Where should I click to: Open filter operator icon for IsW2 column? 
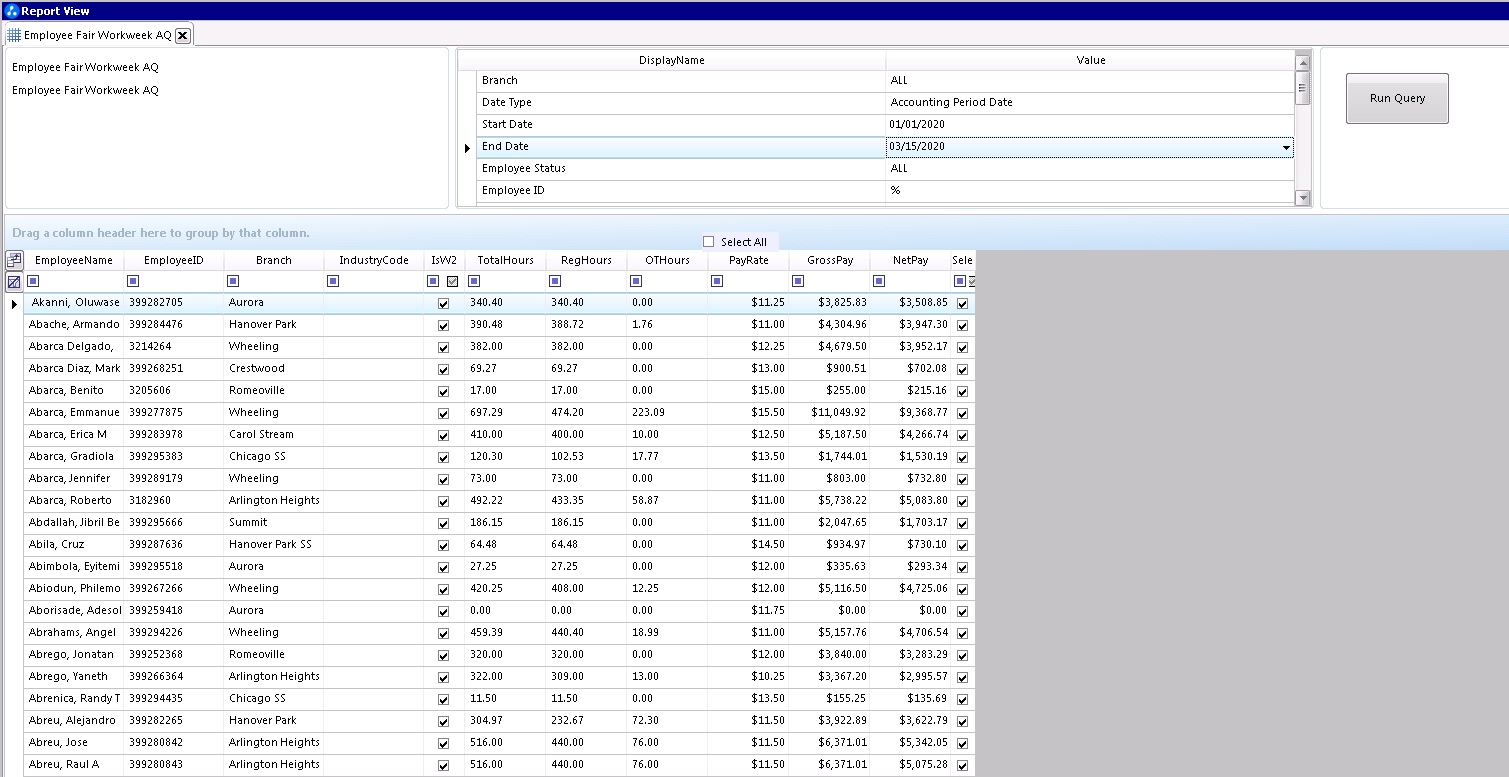[x=433, y=282]
